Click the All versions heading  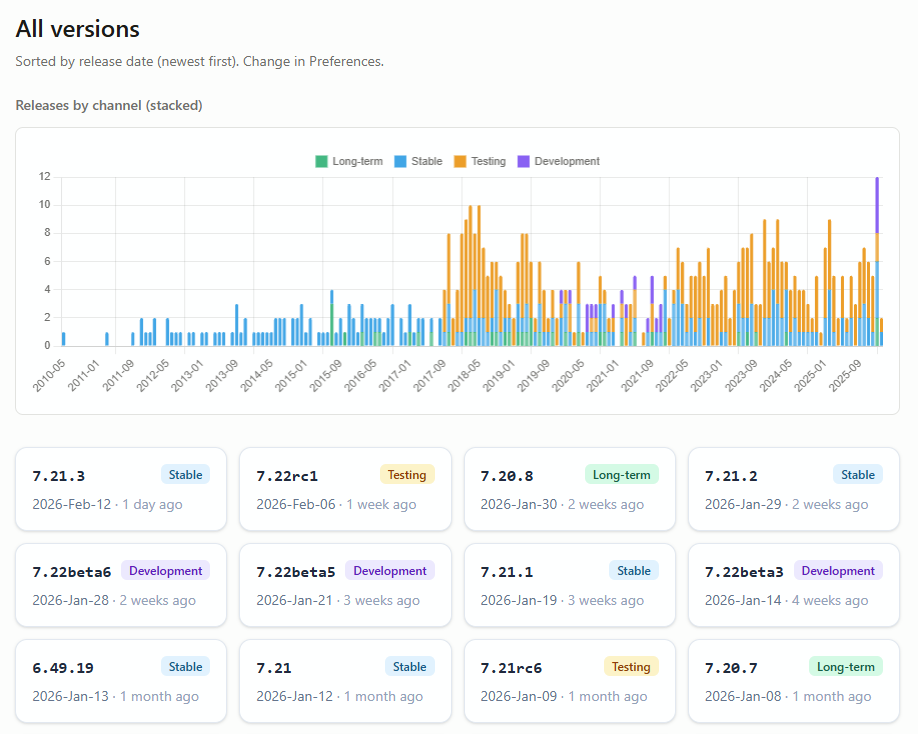pos(77,29)
